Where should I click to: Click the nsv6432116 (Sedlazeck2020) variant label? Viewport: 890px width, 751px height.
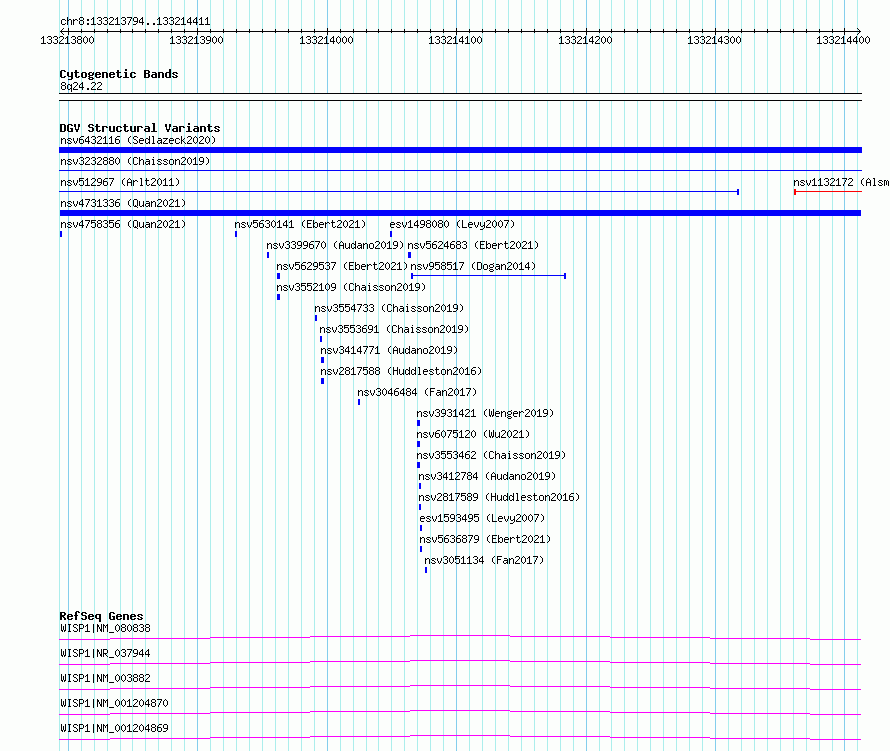138,140
